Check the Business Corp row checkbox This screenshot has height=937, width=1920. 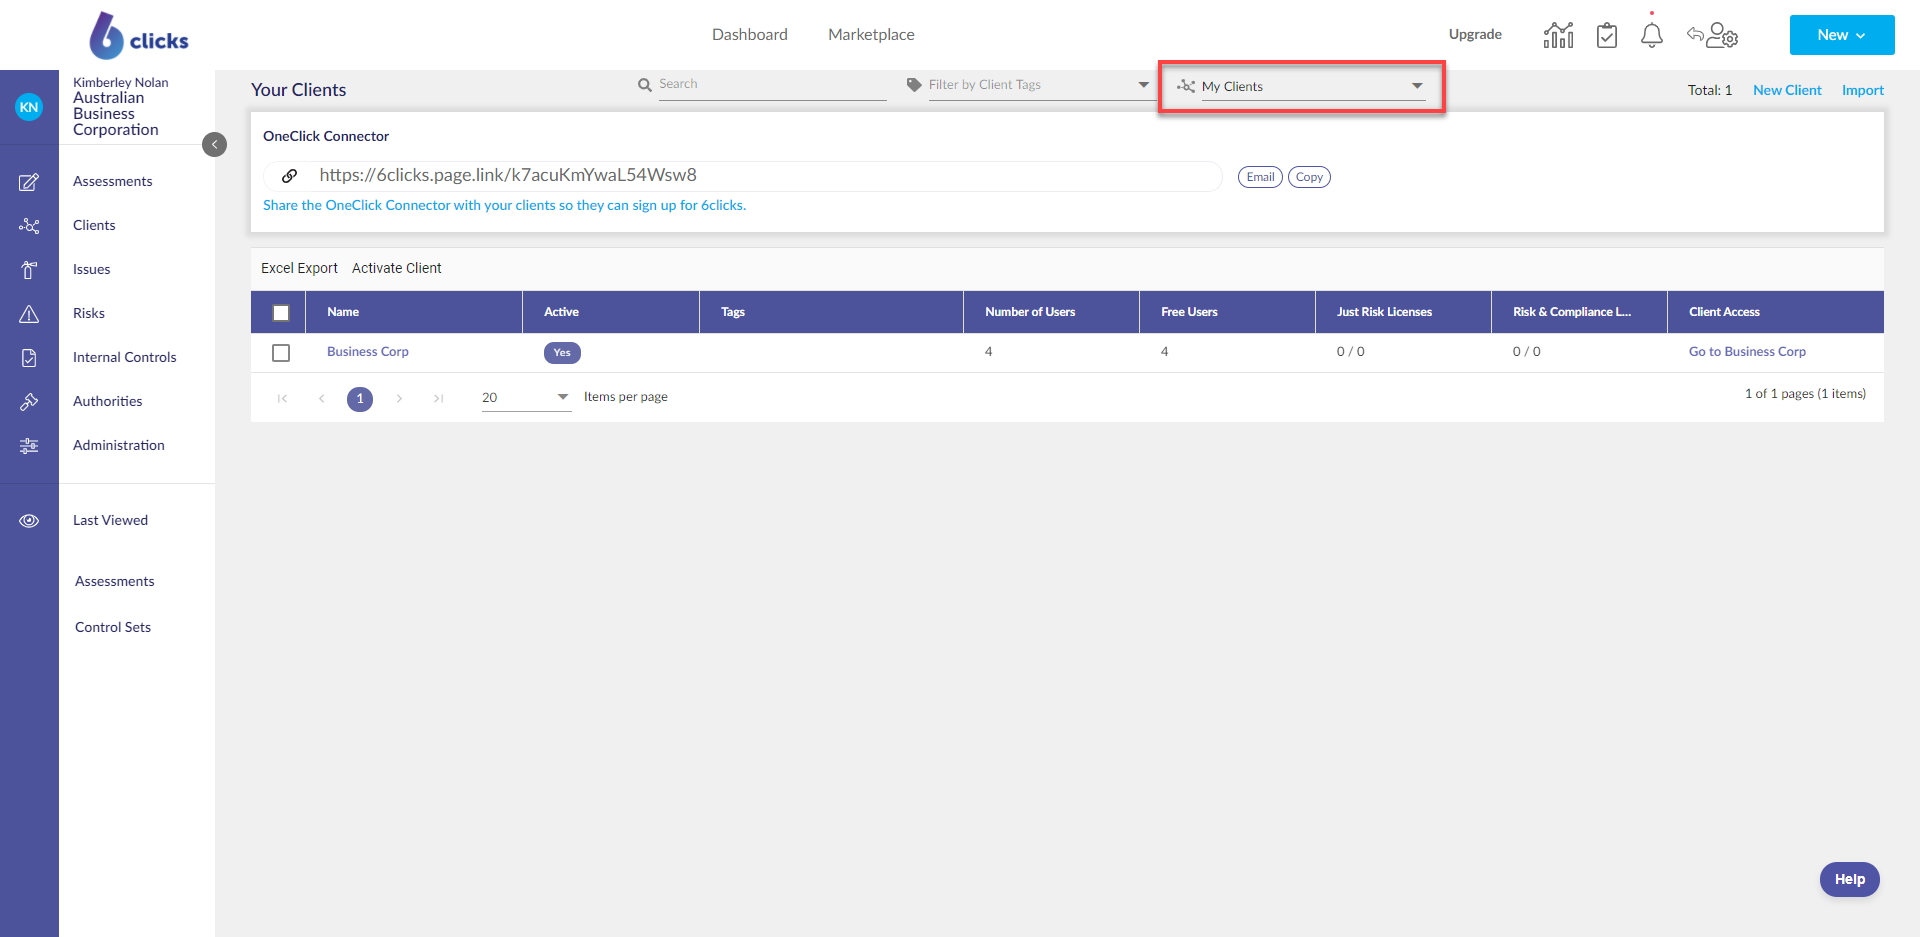(281, 353)
